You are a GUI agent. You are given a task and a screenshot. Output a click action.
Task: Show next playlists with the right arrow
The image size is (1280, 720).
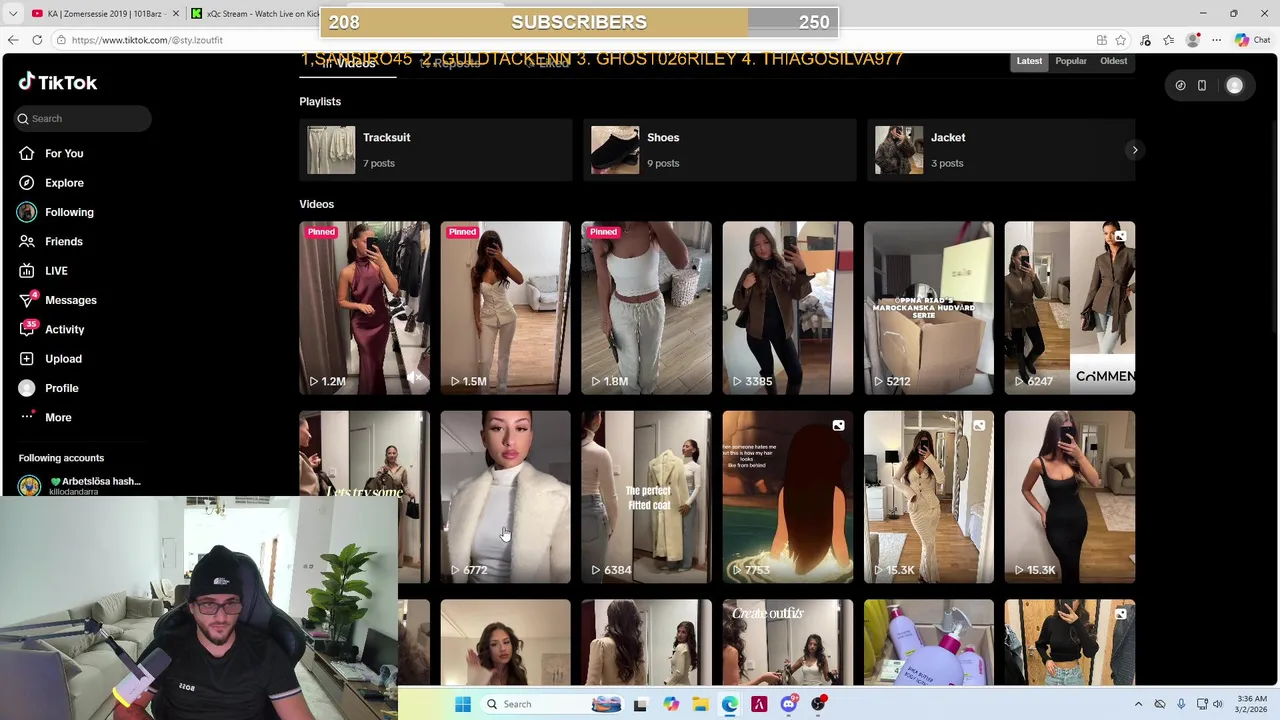click(x=1134, y=150)
